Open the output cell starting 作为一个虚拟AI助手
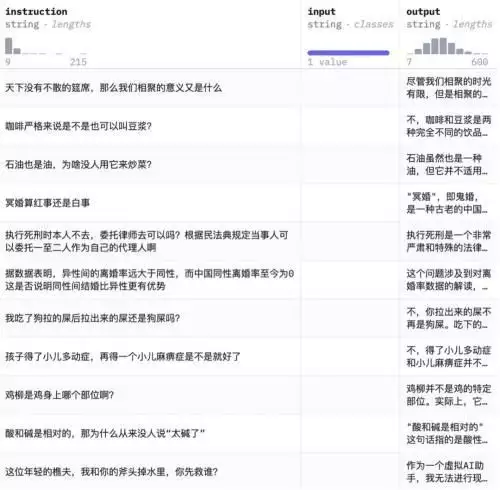The height and width of the screenshot is (490, 500). click(x=447, y=472)
